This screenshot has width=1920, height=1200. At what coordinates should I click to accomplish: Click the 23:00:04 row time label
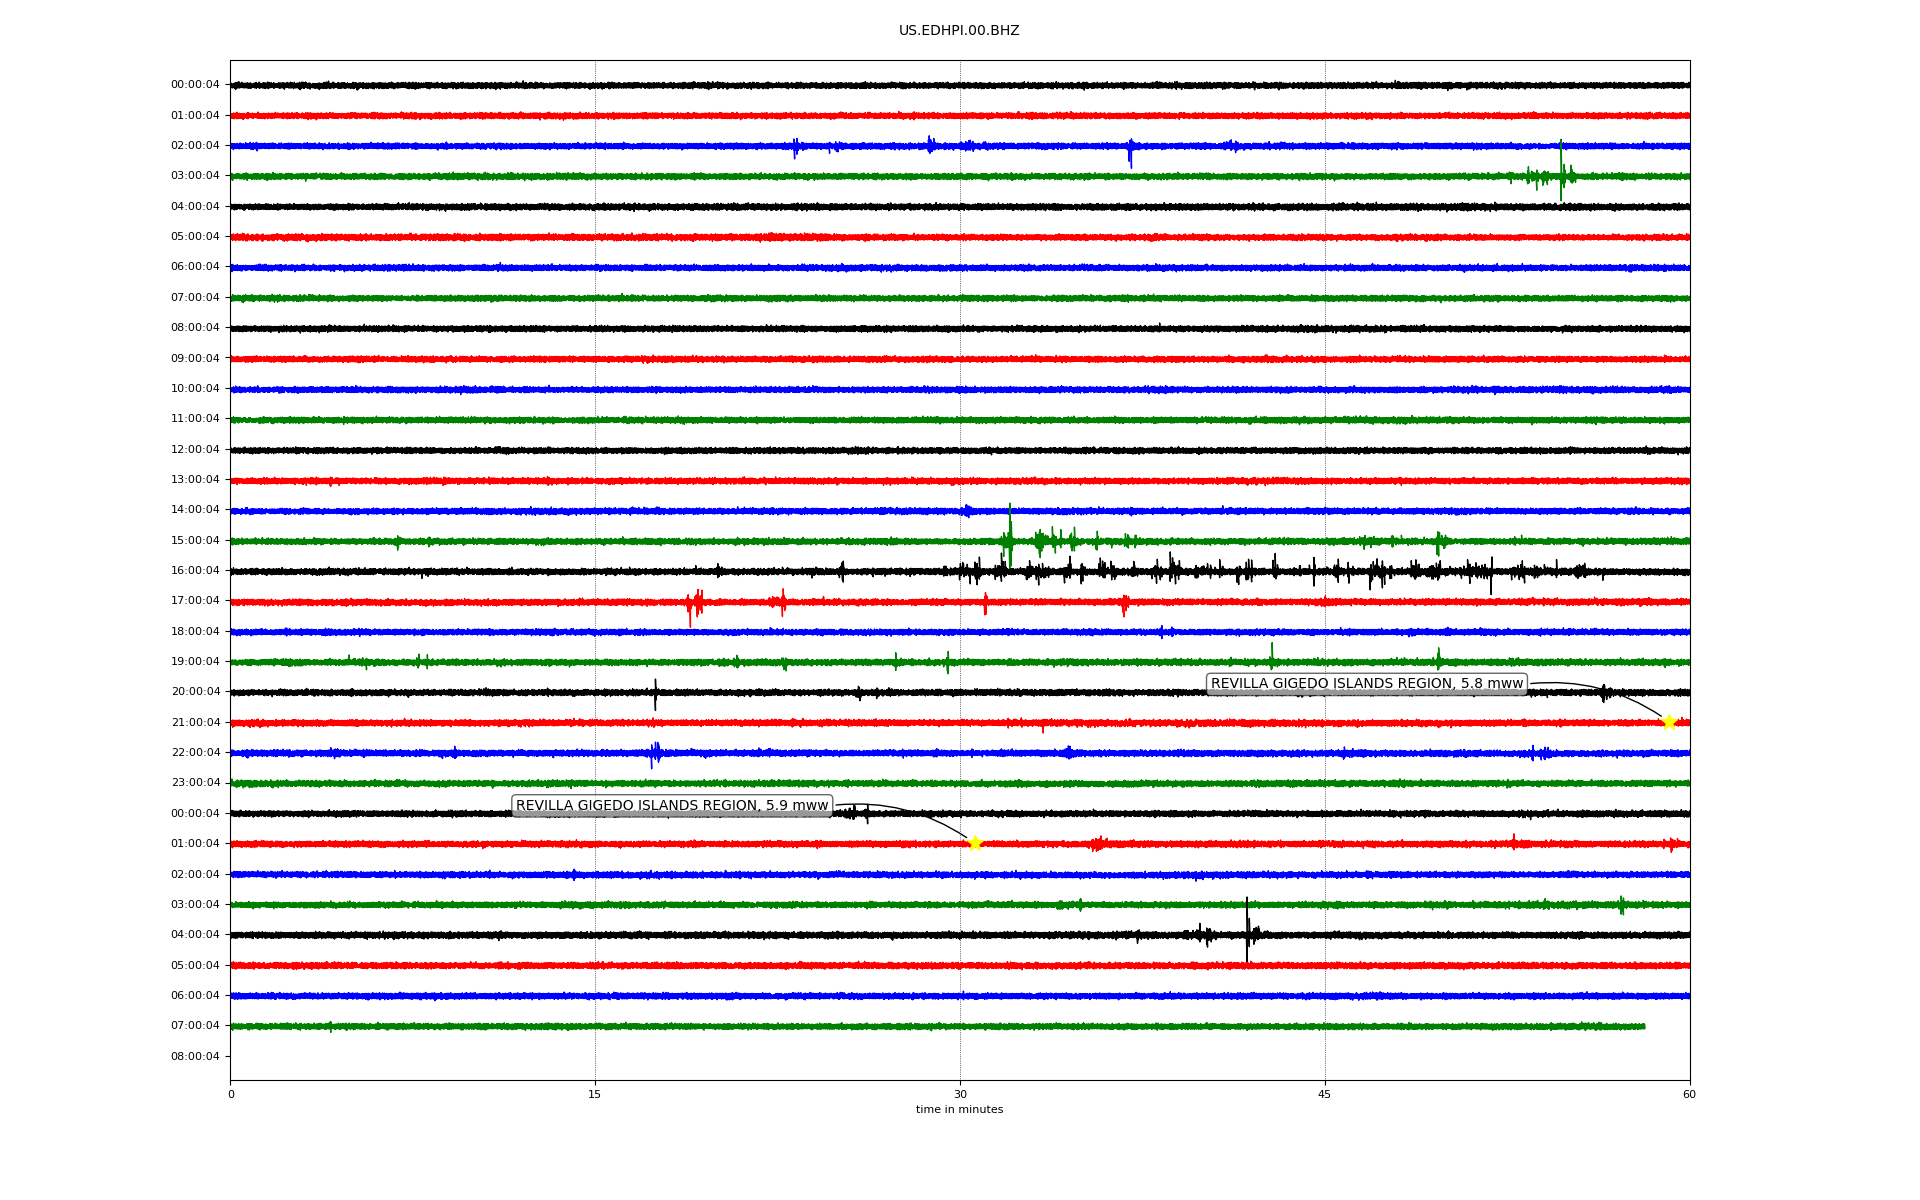point(195,783)
